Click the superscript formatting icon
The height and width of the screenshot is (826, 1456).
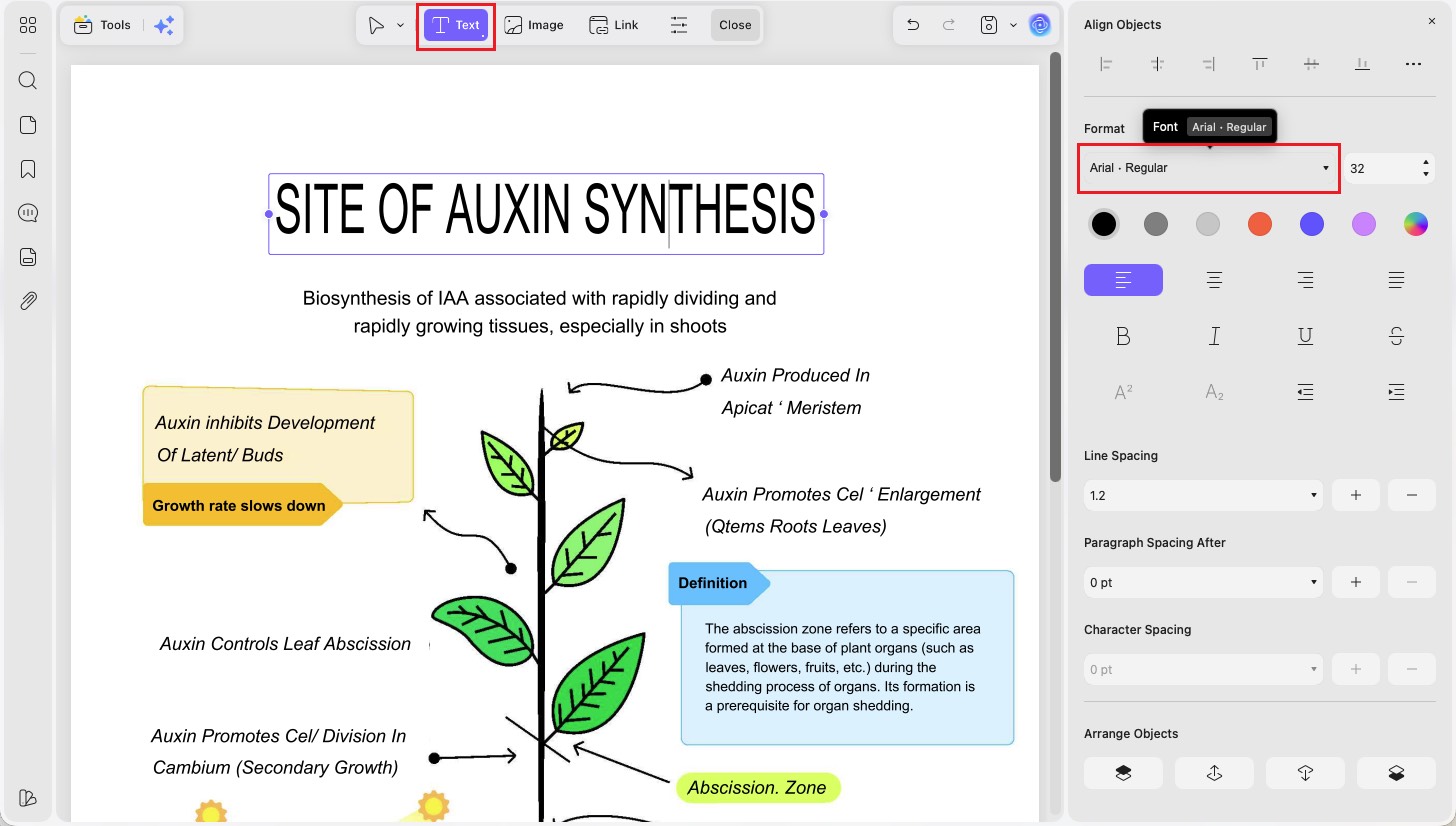coord(1123,392)
